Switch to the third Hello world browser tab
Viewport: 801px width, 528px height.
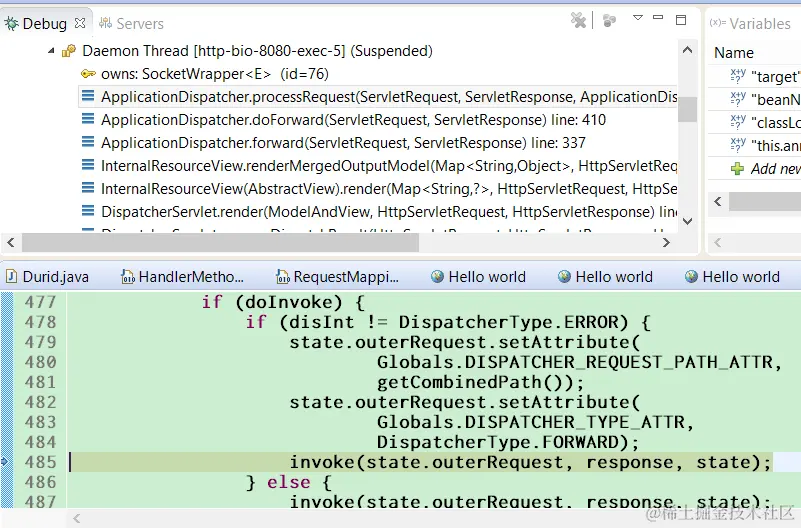click(732, 277)
